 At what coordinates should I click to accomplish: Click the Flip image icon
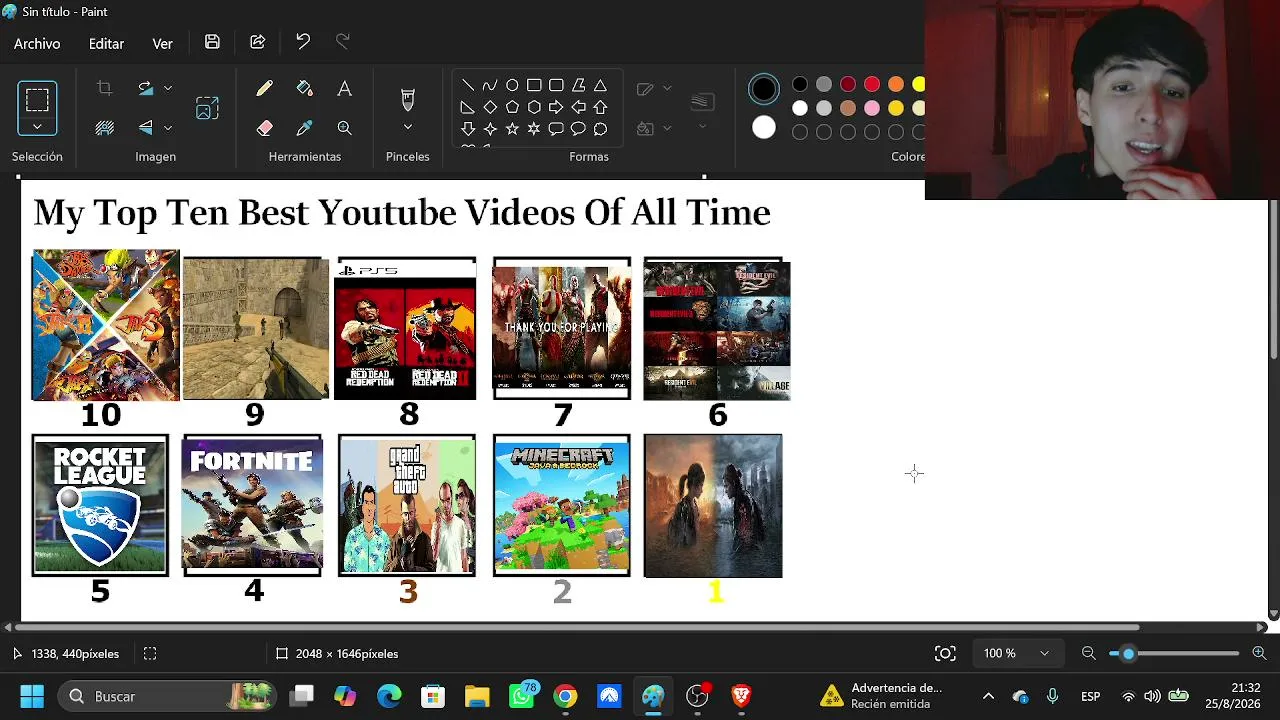(x=146, y=127)
